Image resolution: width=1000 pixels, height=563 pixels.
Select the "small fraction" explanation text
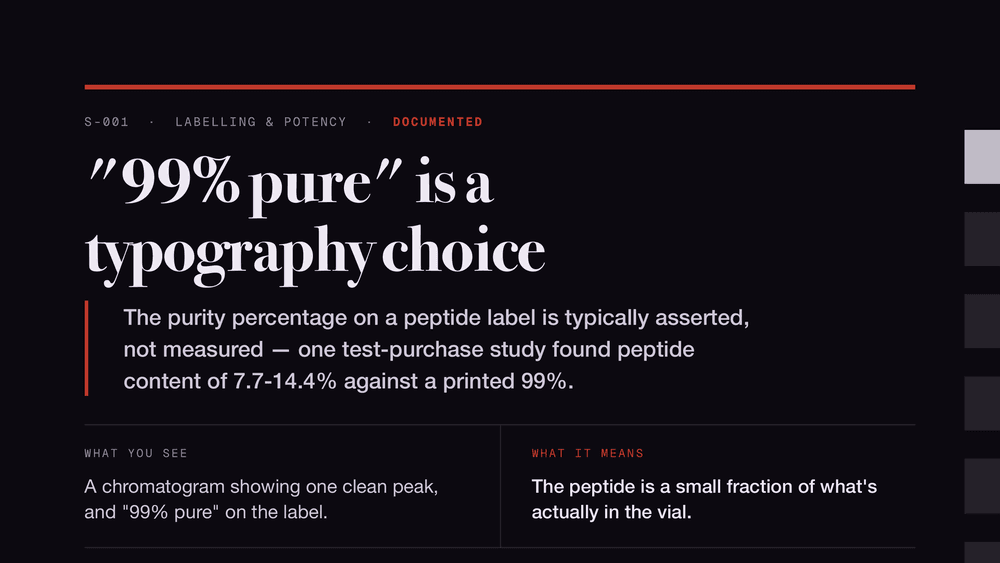pos(704,499)
